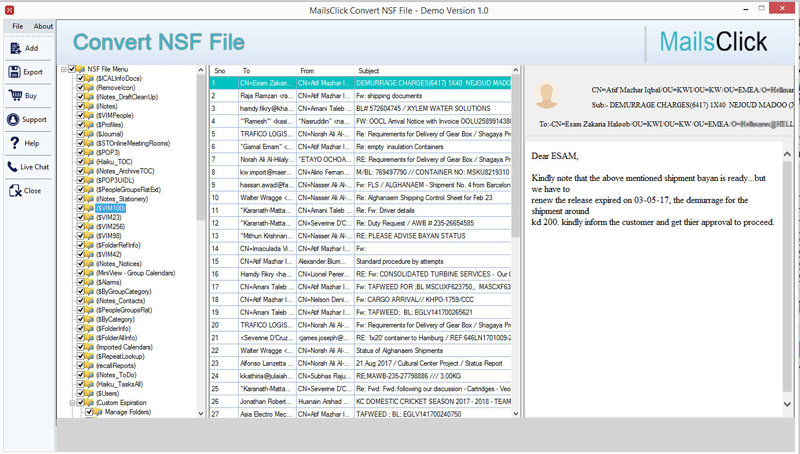
Task: Uncheck the Manage Folders checkbox
Action: (x=89, y=412)
